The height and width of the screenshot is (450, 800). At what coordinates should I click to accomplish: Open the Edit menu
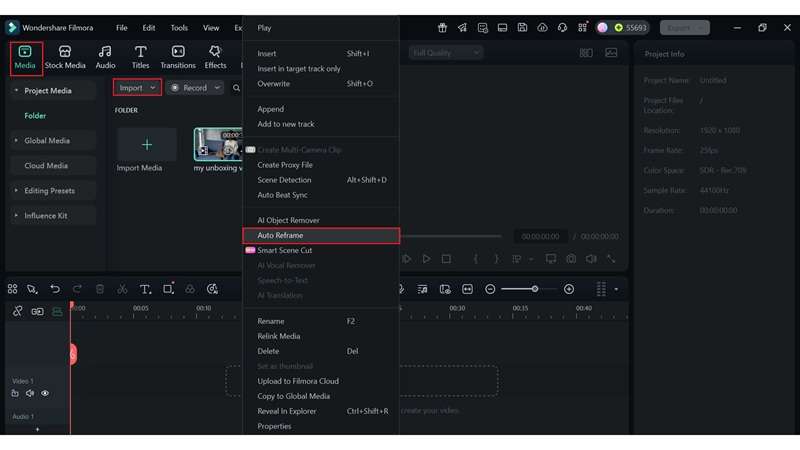coord(148,28)
